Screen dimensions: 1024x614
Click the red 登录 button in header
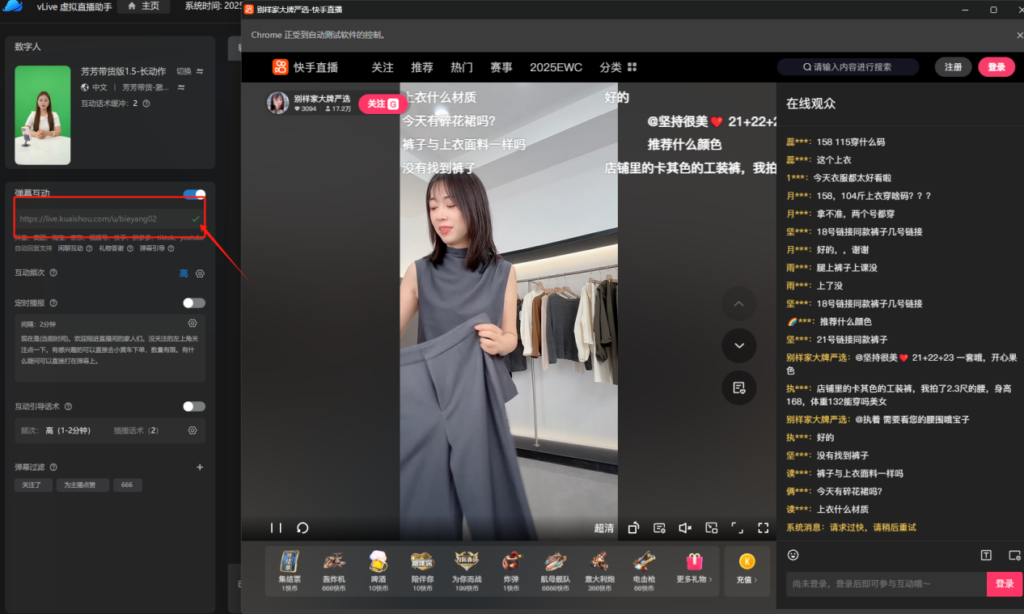pos(996,67)
